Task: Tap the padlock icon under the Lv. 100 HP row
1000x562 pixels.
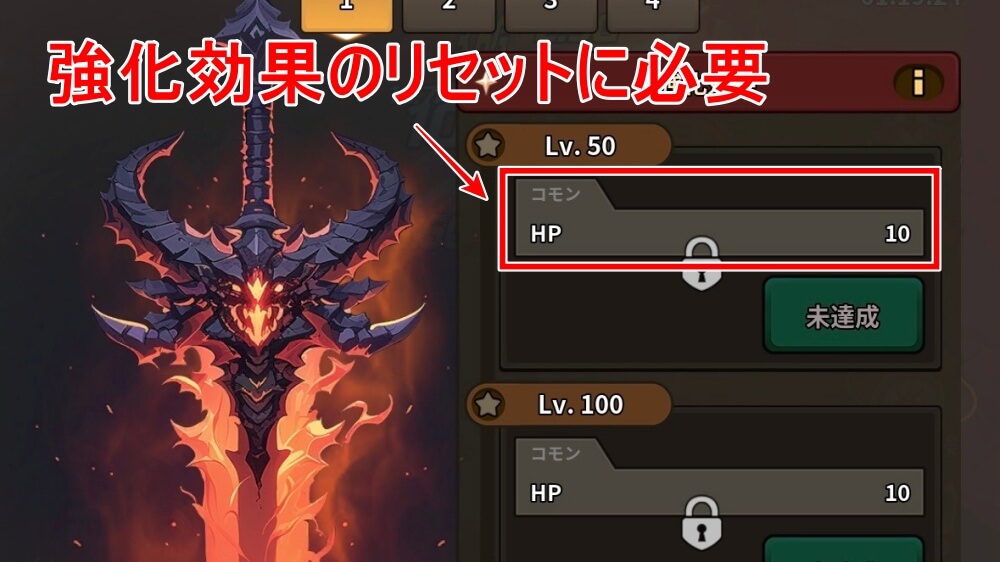Action: coord(702,523)
